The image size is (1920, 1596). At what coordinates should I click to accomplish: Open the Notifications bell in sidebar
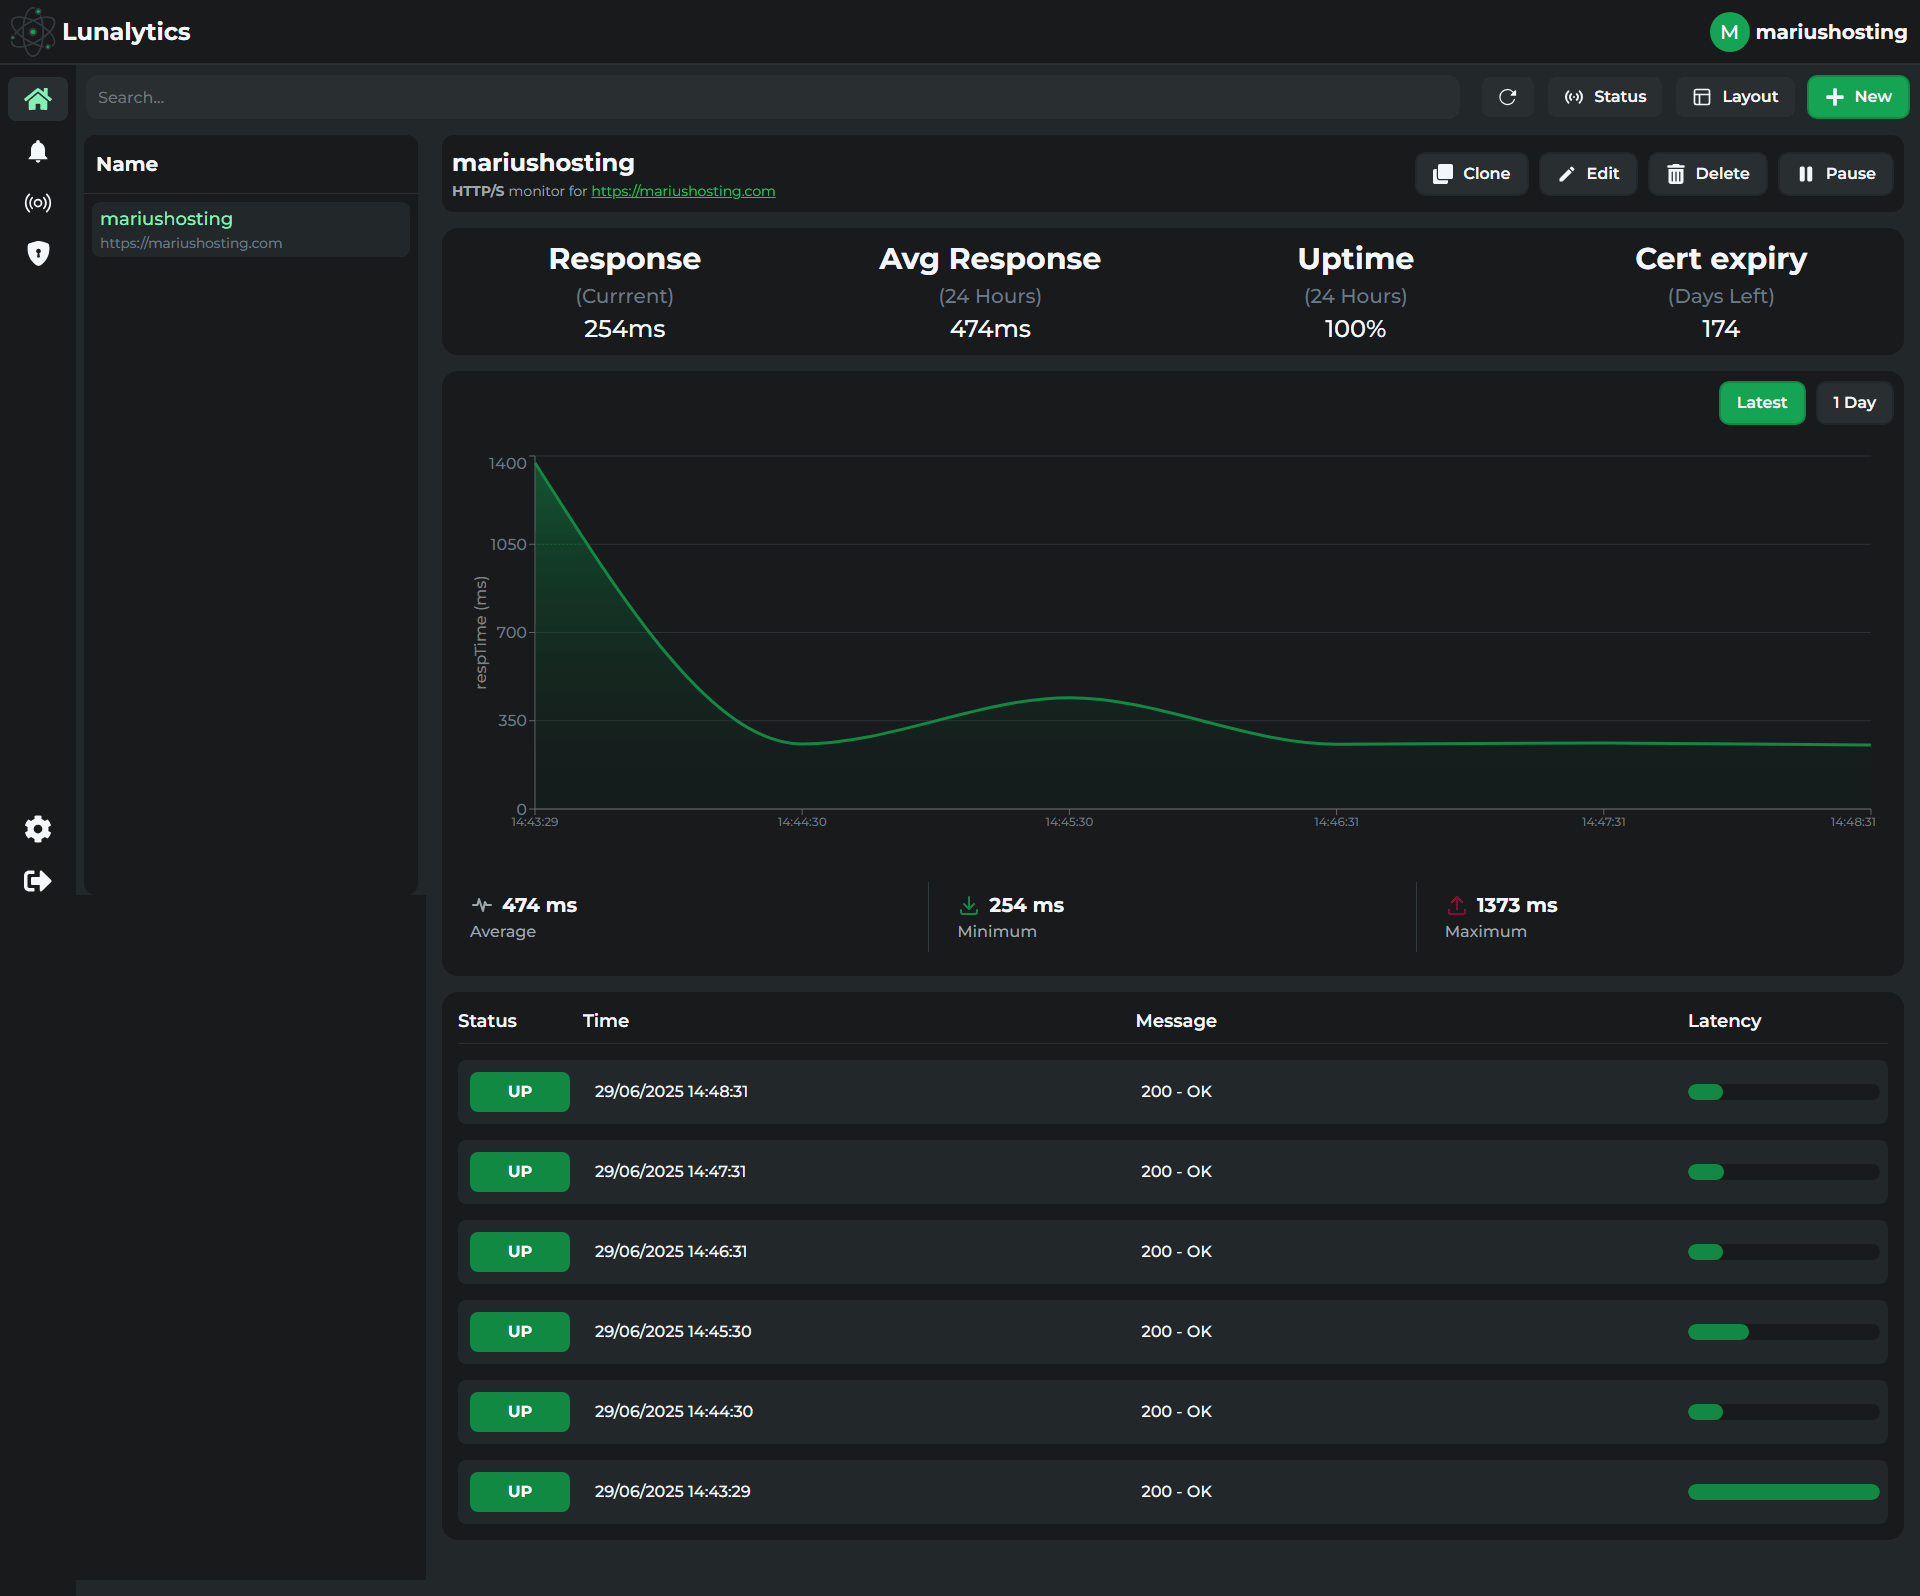(38, 151)
